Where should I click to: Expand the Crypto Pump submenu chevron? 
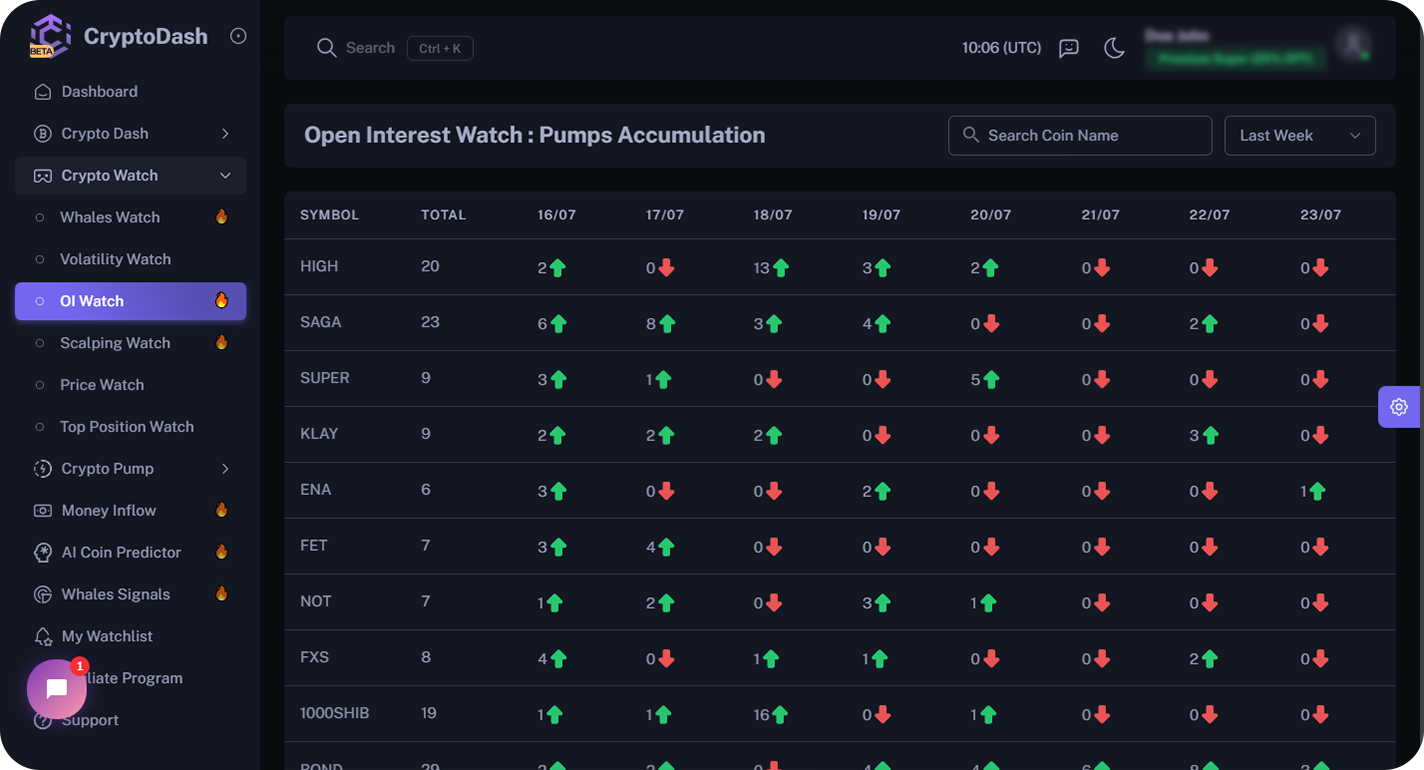225,469
